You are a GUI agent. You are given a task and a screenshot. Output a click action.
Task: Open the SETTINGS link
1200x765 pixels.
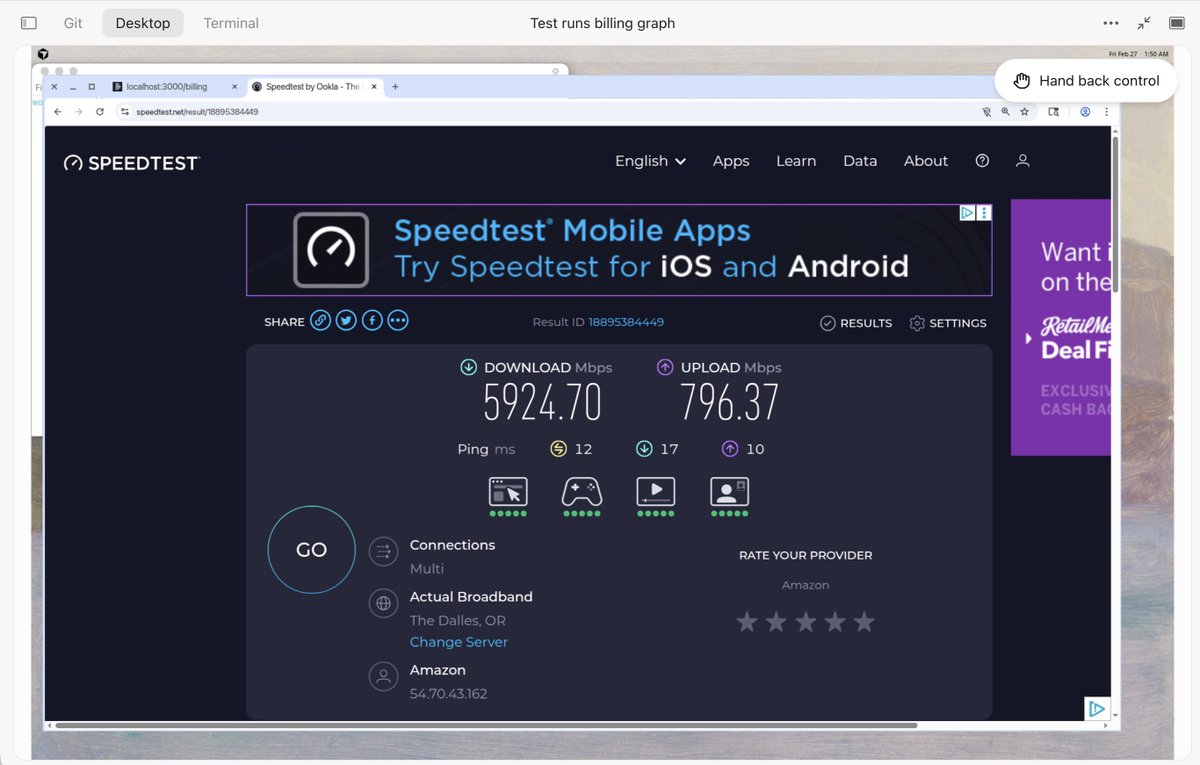(948, 323)
